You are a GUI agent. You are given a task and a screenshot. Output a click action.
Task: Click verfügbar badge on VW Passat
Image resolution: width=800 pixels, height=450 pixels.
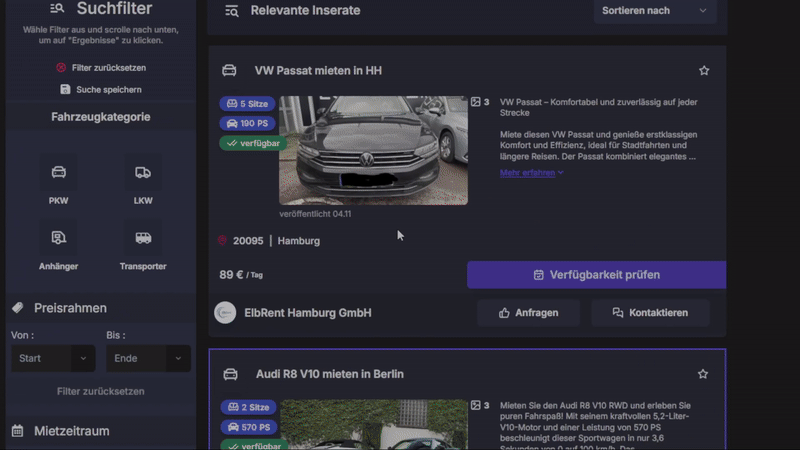pos(253,143)
